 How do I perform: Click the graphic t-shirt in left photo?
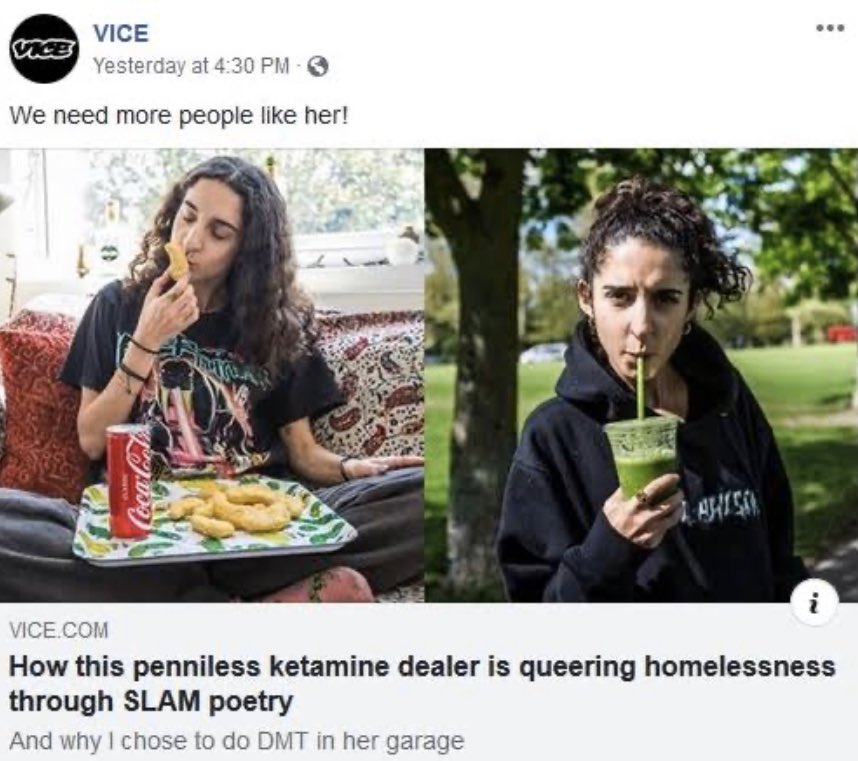[x=202, y=383]
